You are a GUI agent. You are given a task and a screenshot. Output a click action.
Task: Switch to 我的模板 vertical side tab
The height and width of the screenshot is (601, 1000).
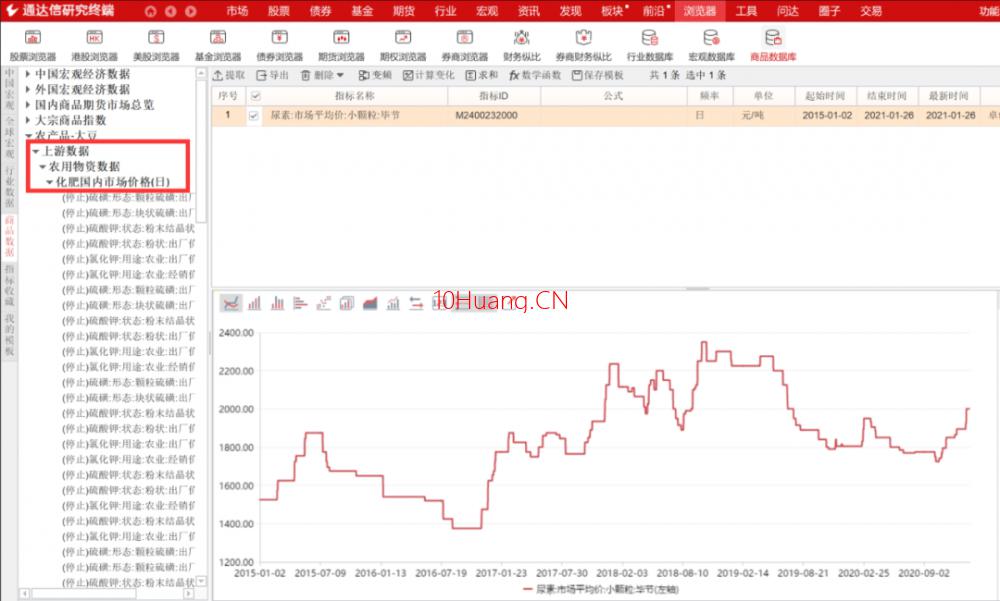[10, 335]
